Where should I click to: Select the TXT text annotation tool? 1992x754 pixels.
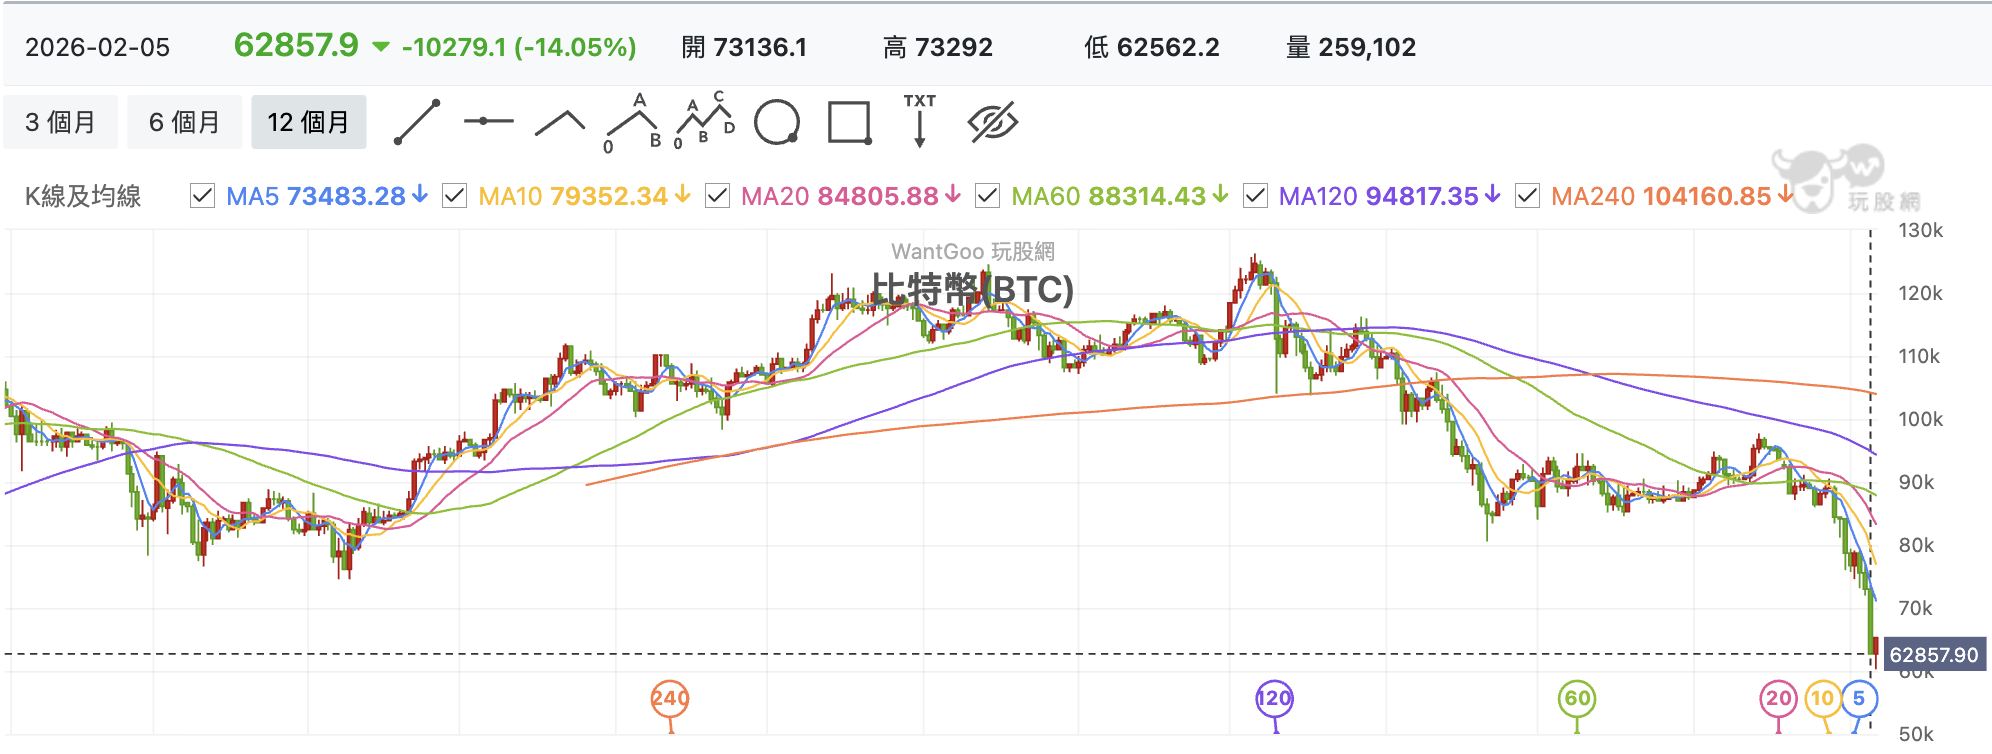(920, 121)
